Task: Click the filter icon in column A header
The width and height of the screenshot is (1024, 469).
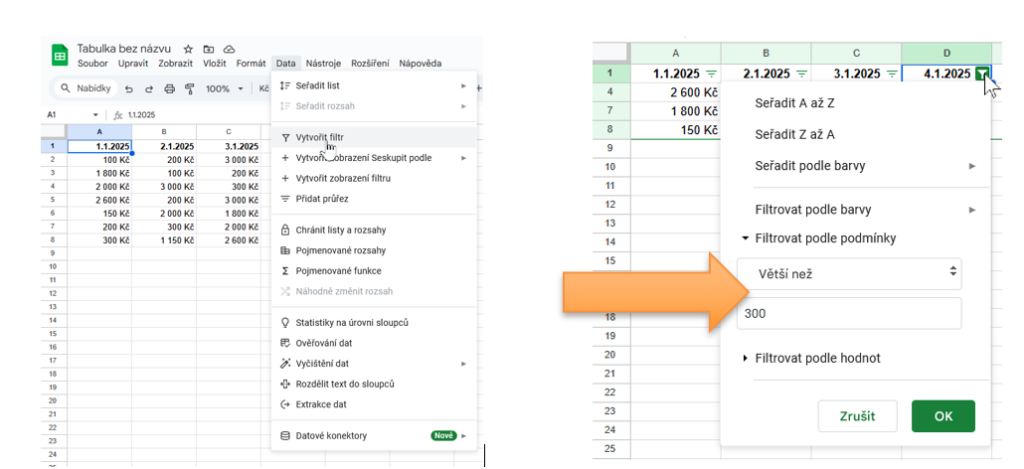Action: [711, 74]
